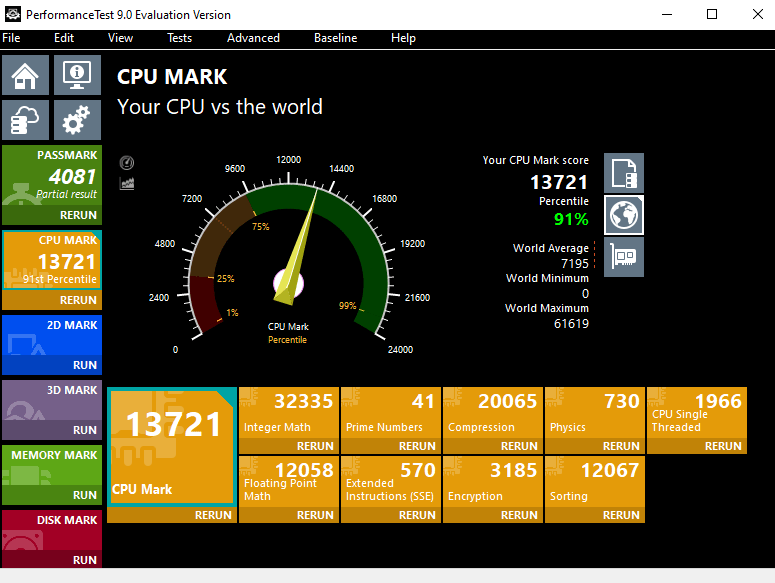775x583 pixels.
Task: Select the 2D Mark tile
Action: 52,335
